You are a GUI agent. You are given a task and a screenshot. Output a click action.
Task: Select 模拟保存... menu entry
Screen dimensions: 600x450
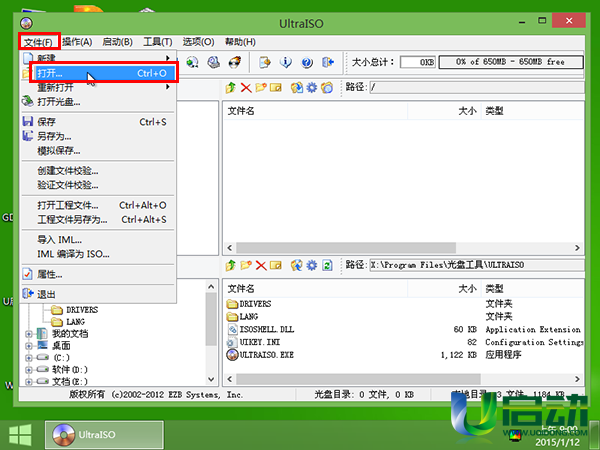98,151
